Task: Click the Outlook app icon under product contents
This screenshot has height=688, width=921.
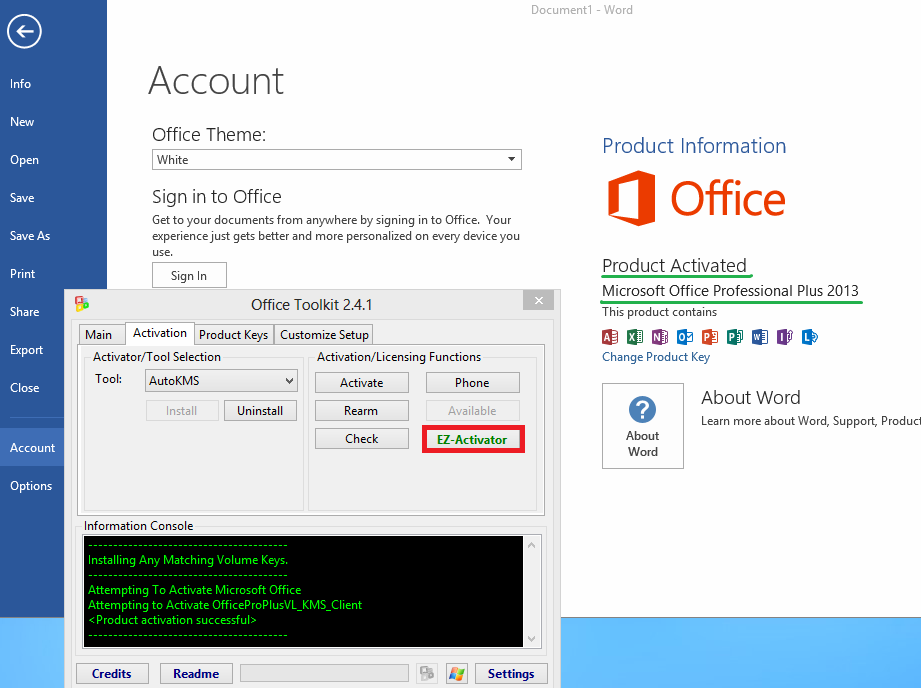Action: pyautogui.click(x=685, y=337)
